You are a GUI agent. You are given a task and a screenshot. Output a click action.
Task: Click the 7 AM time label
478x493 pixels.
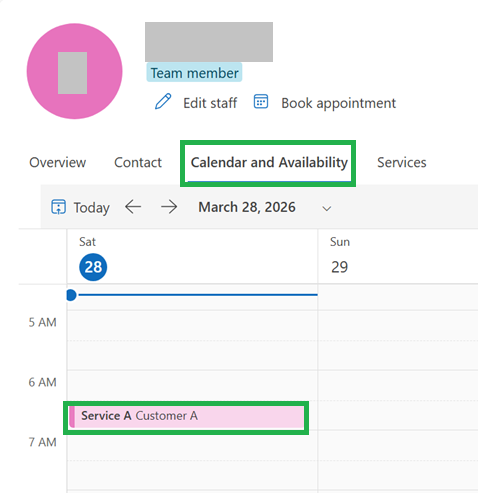42,442
